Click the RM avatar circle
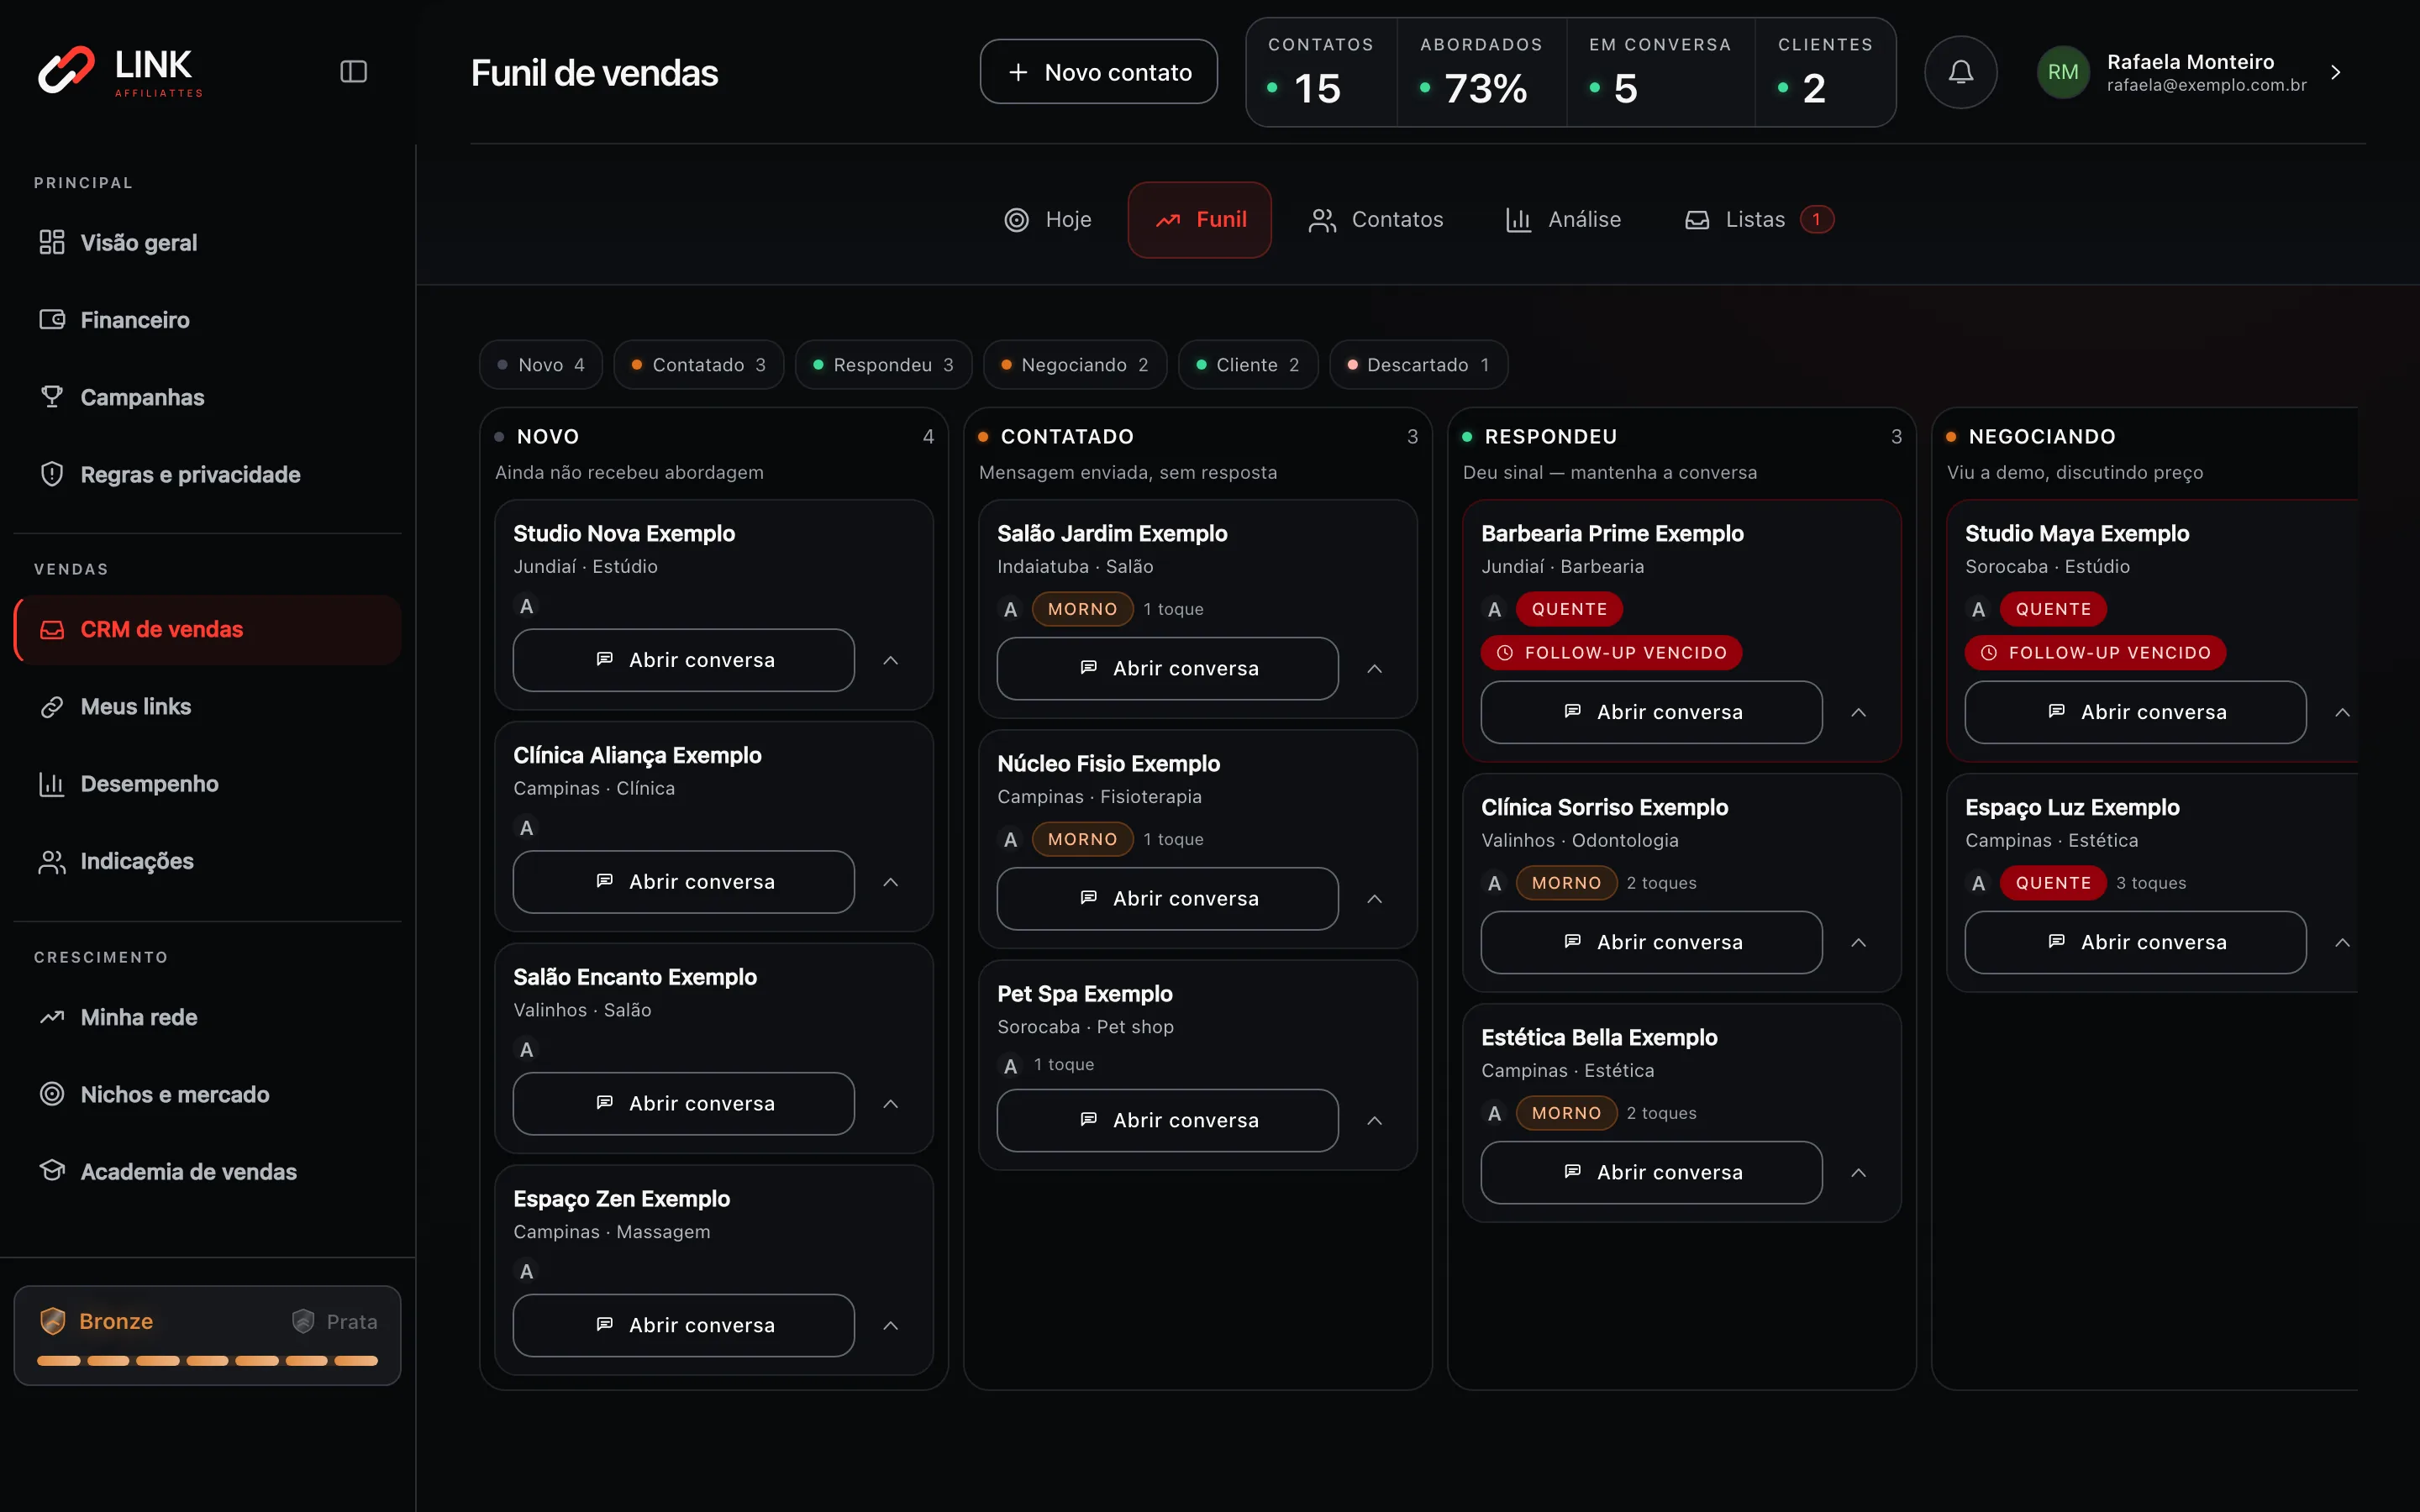 2063,72
